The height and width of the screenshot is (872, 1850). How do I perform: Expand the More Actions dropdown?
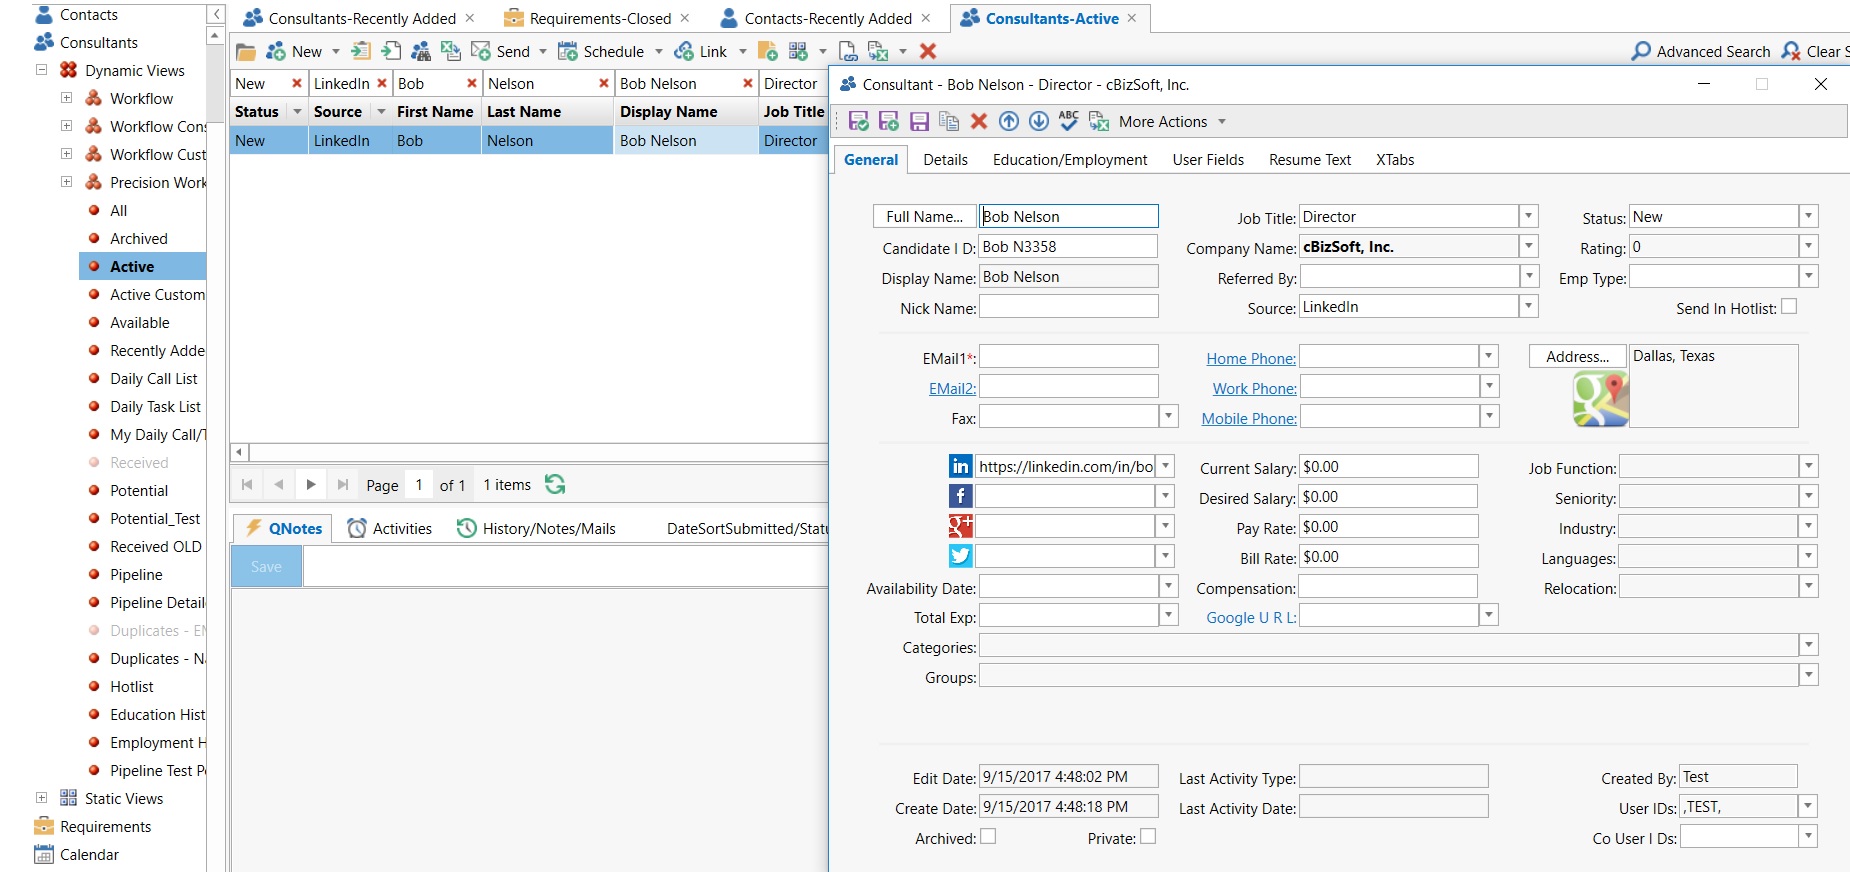(x=1222, y=122)
